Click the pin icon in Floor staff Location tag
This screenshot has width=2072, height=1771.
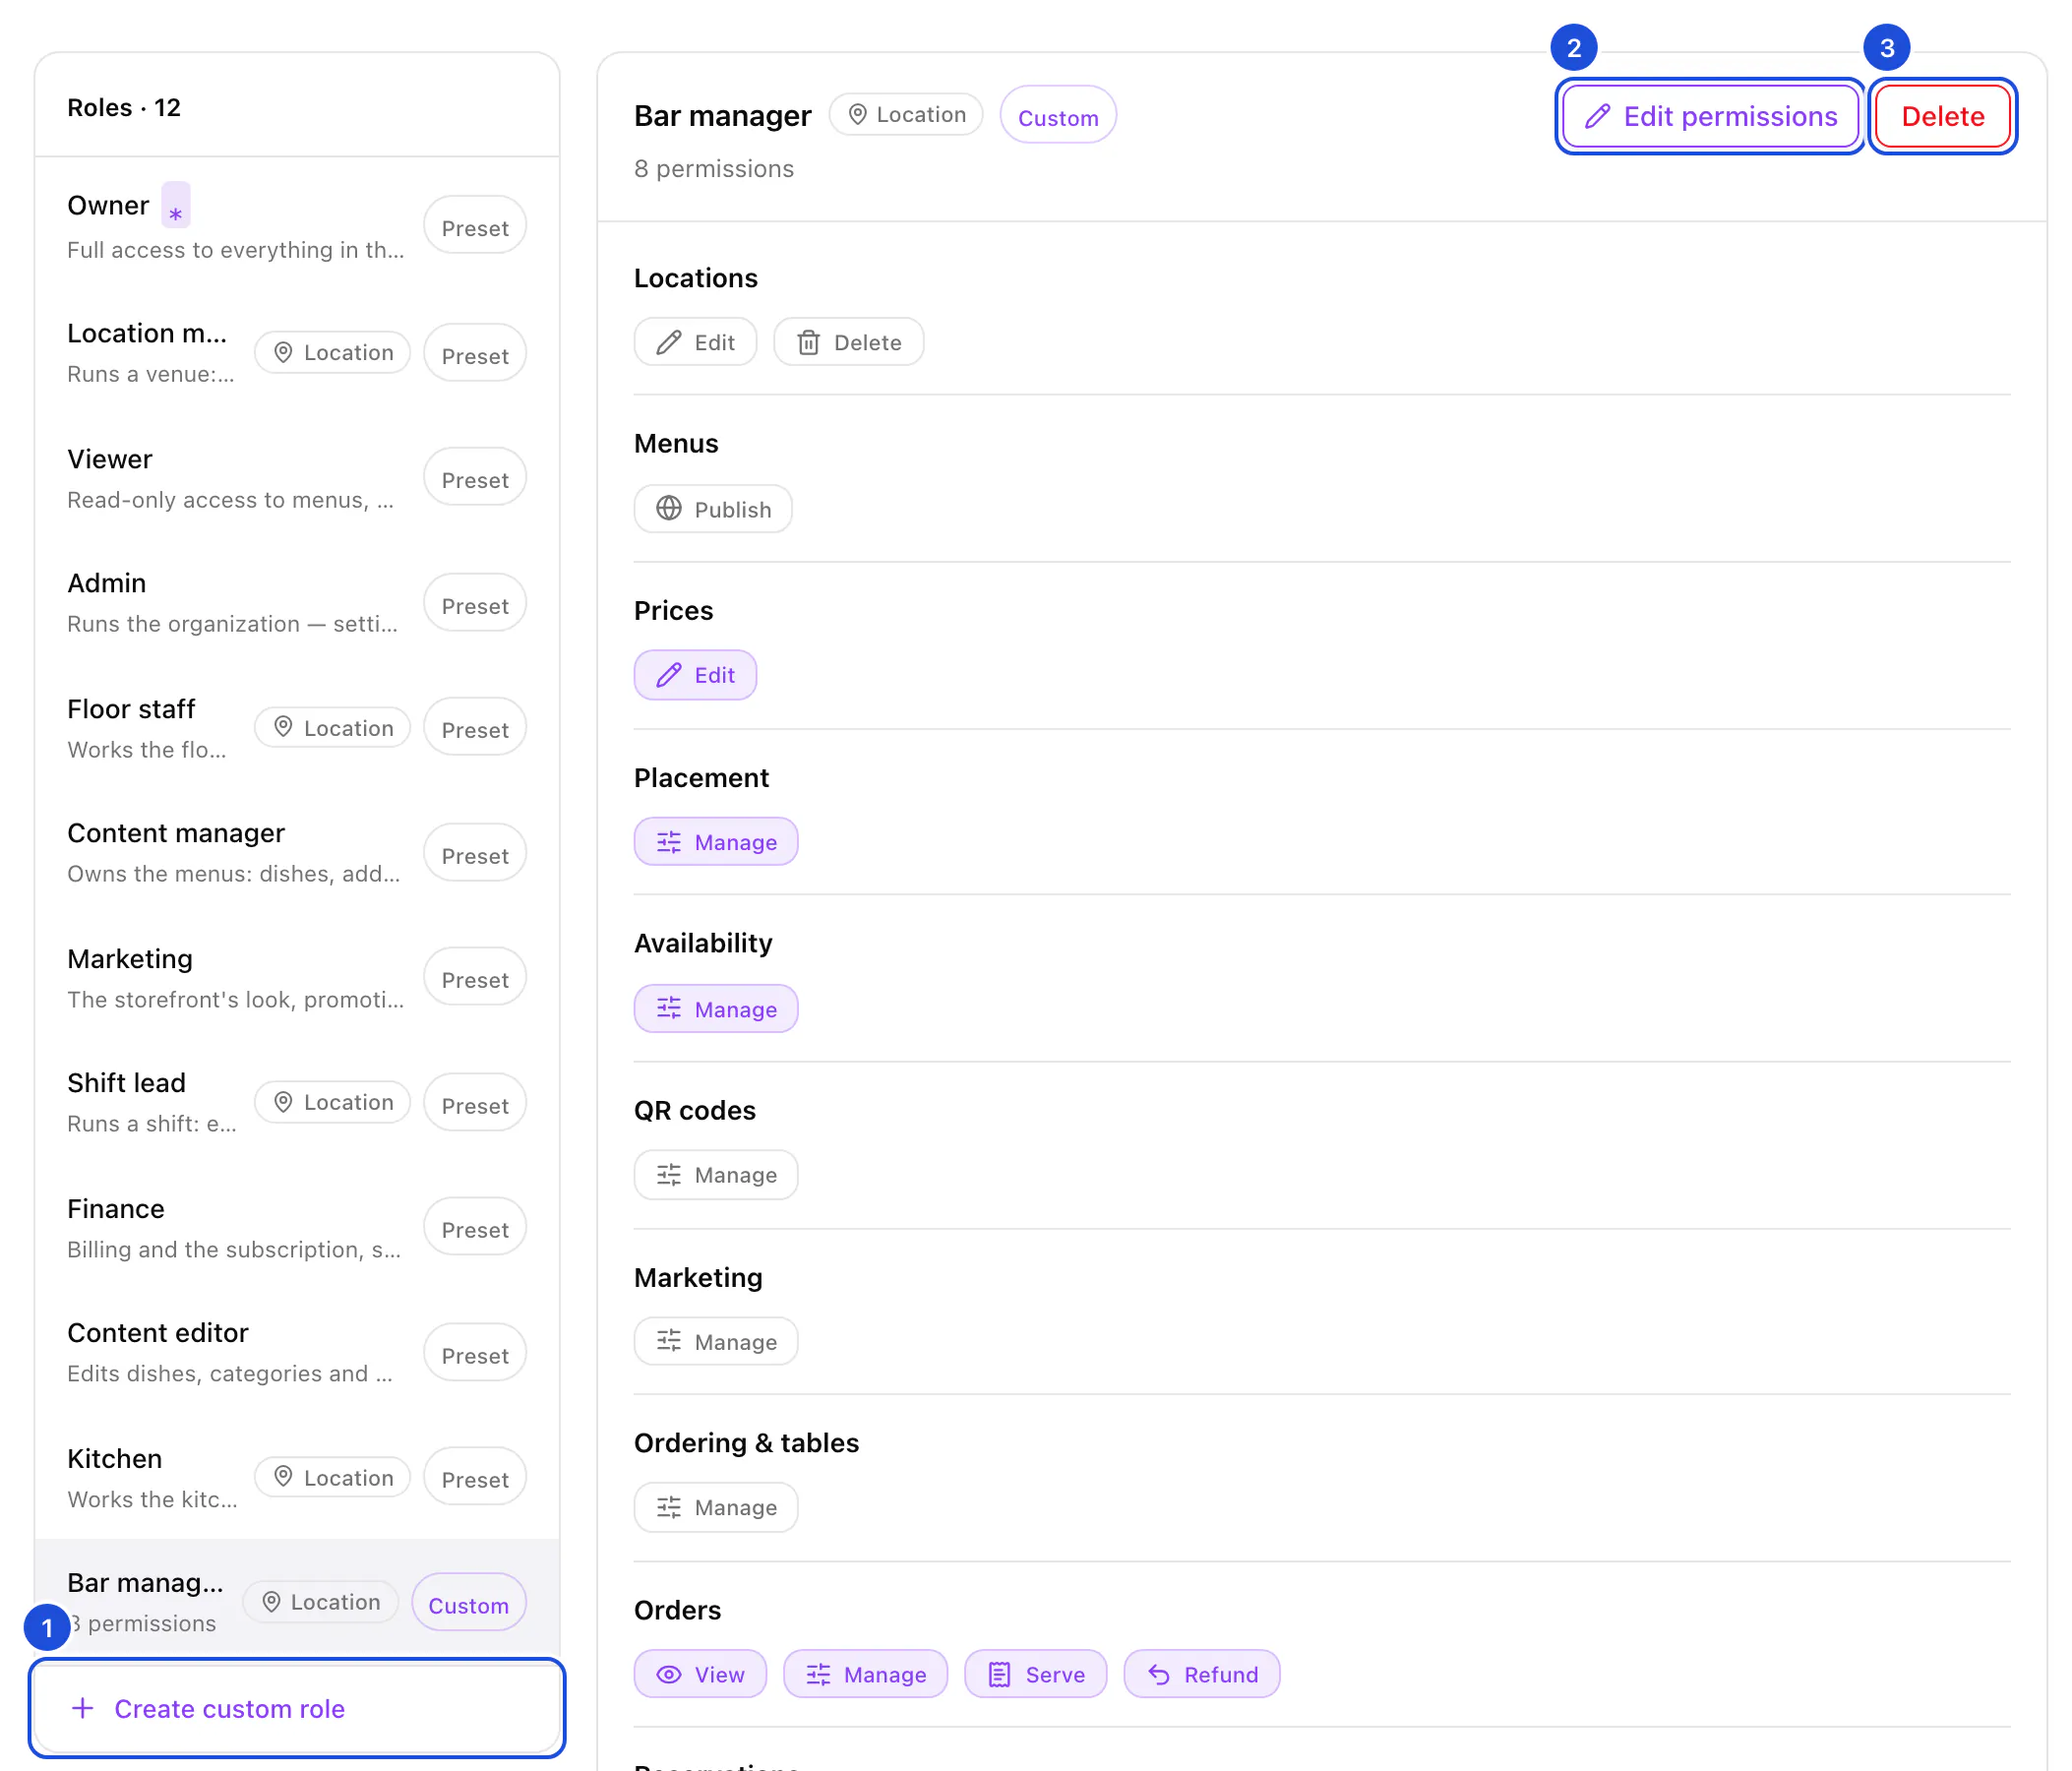(x=283, y=727)
